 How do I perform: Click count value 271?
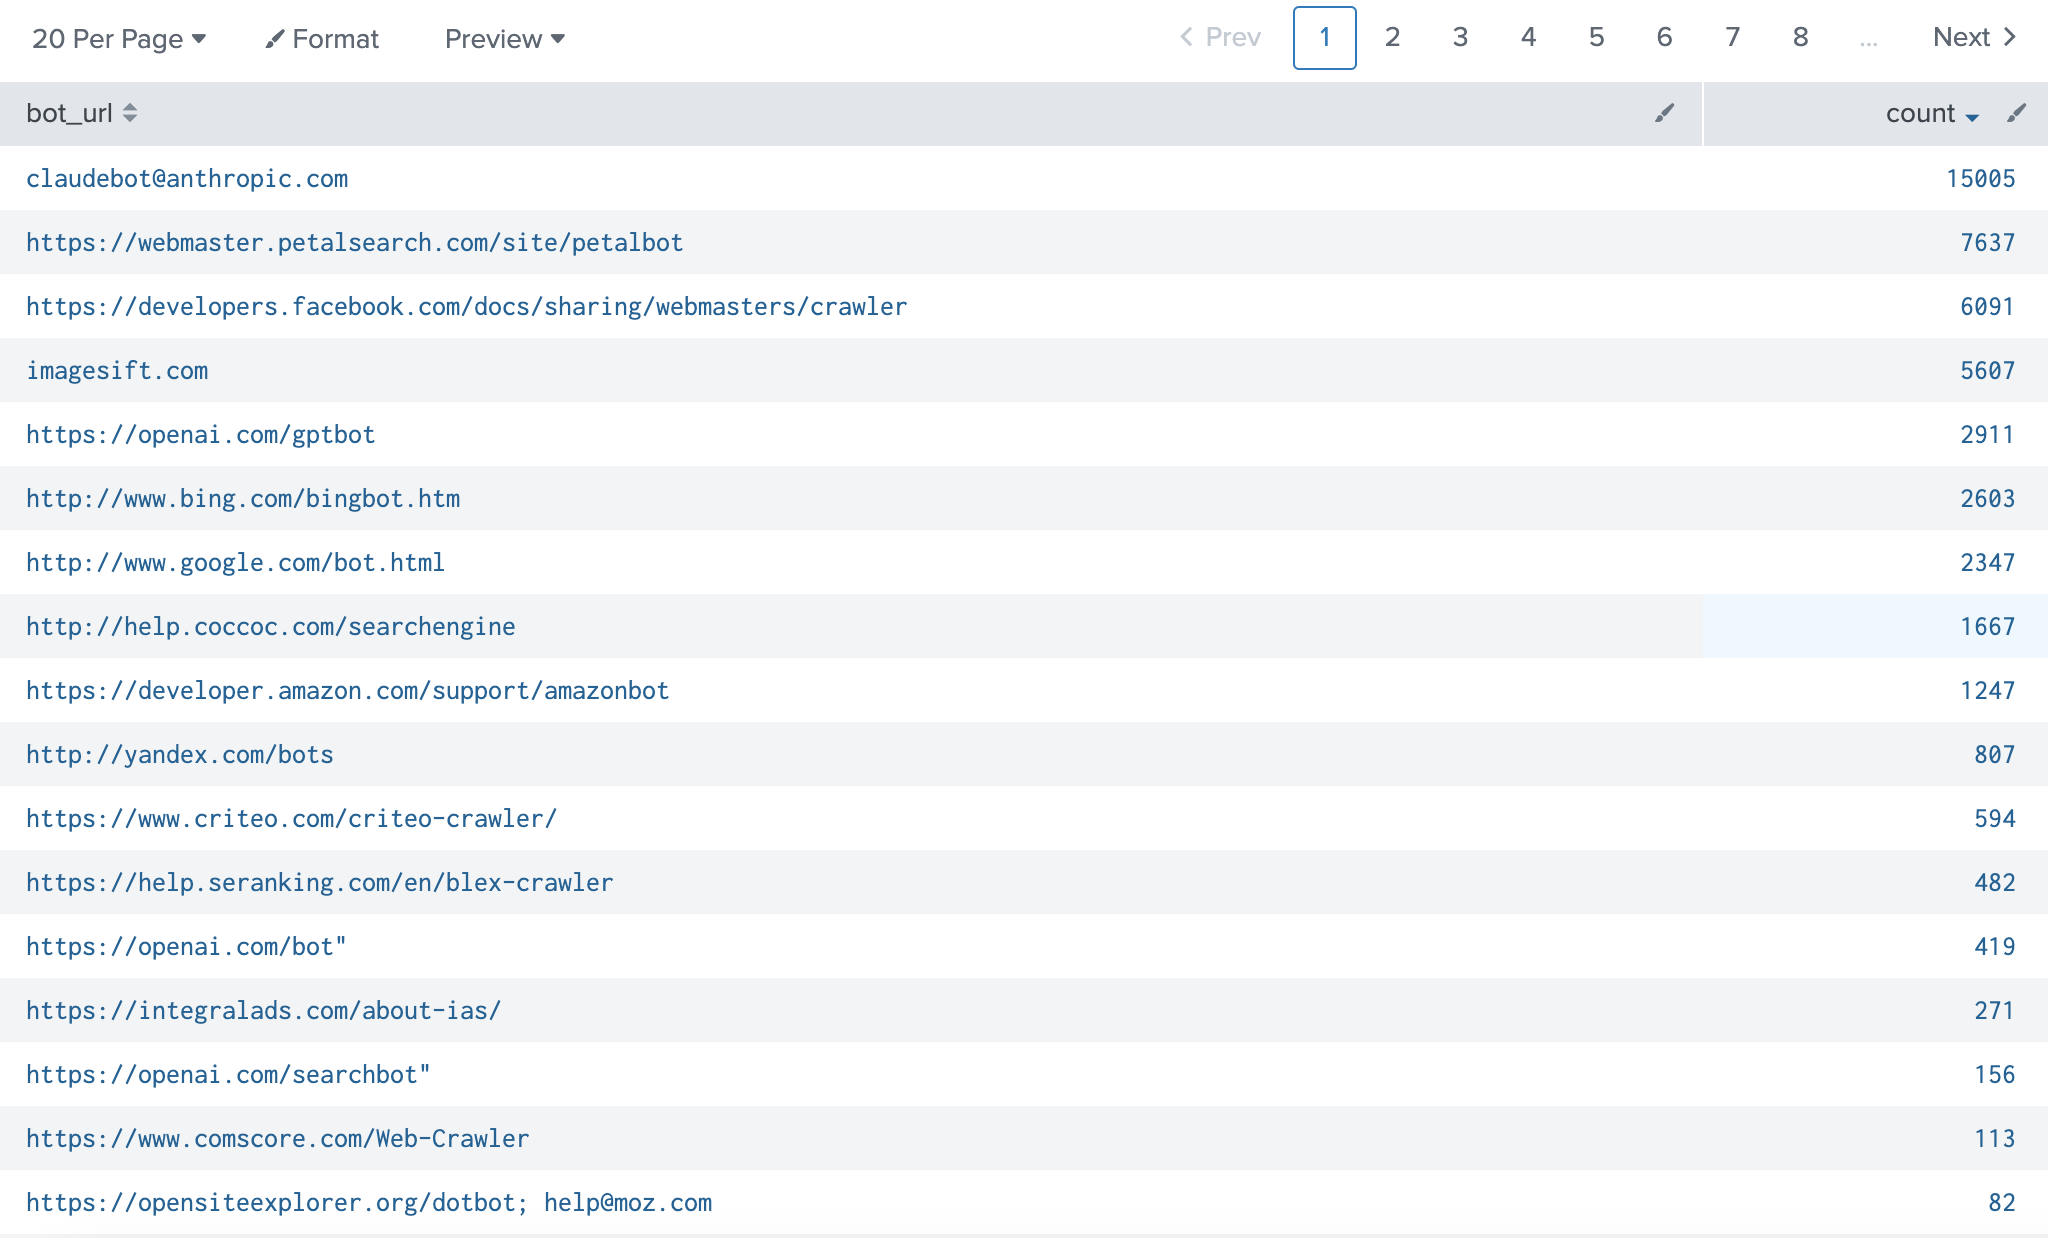coord(1994,1010)
